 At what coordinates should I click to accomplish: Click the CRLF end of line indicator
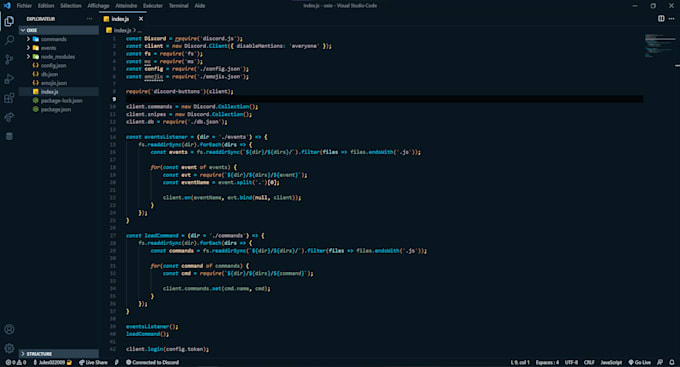tap(589, 362)
